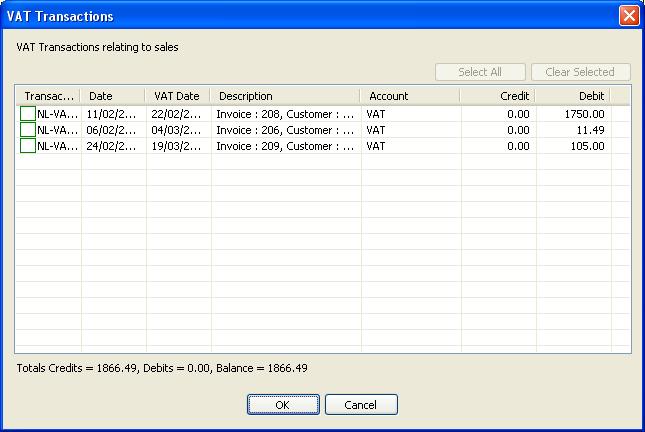Image resolution: width=645 pixels, height=432 pixels.
Task: Select the Invoice : 209 description cell
Action: 286,146
